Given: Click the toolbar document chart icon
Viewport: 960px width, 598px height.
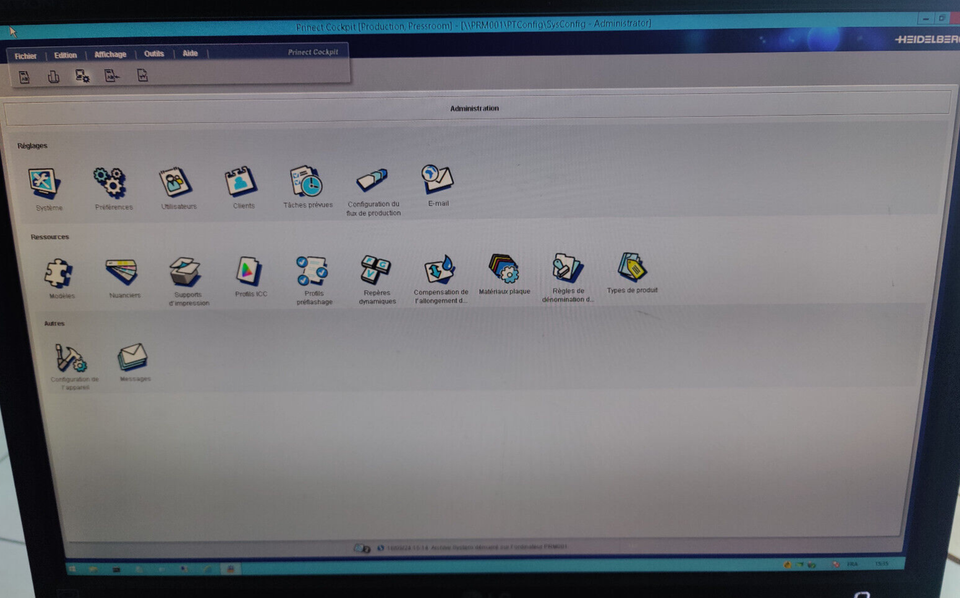Looking at the screenshot, I should [x=142, y=75].
